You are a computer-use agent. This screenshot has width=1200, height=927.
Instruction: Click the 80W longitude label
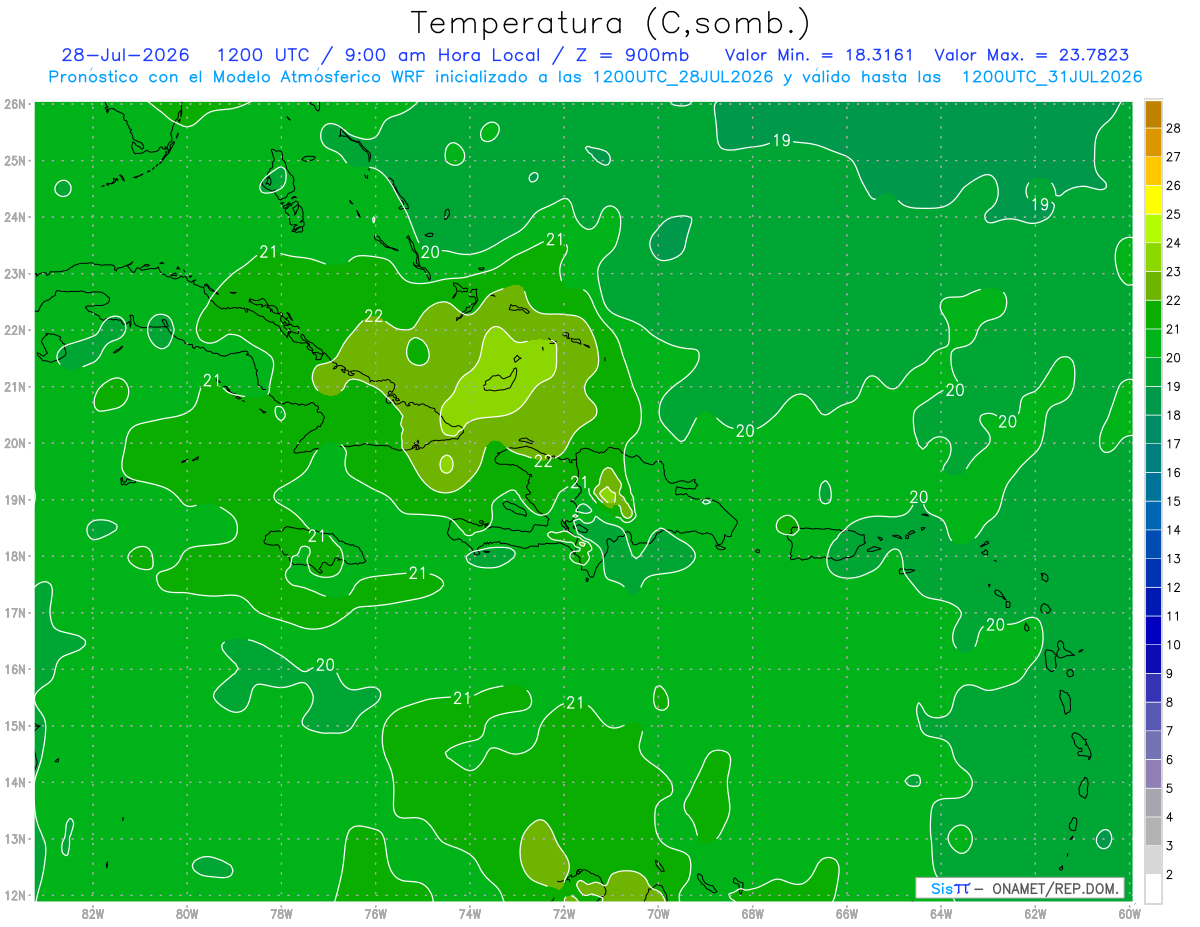[x=186, y=913]
